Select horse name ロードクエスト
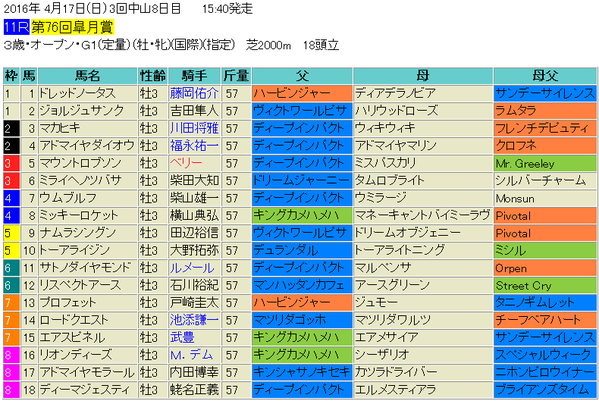Viewport: 599px width, 401px height. click(x=74, y=320)
